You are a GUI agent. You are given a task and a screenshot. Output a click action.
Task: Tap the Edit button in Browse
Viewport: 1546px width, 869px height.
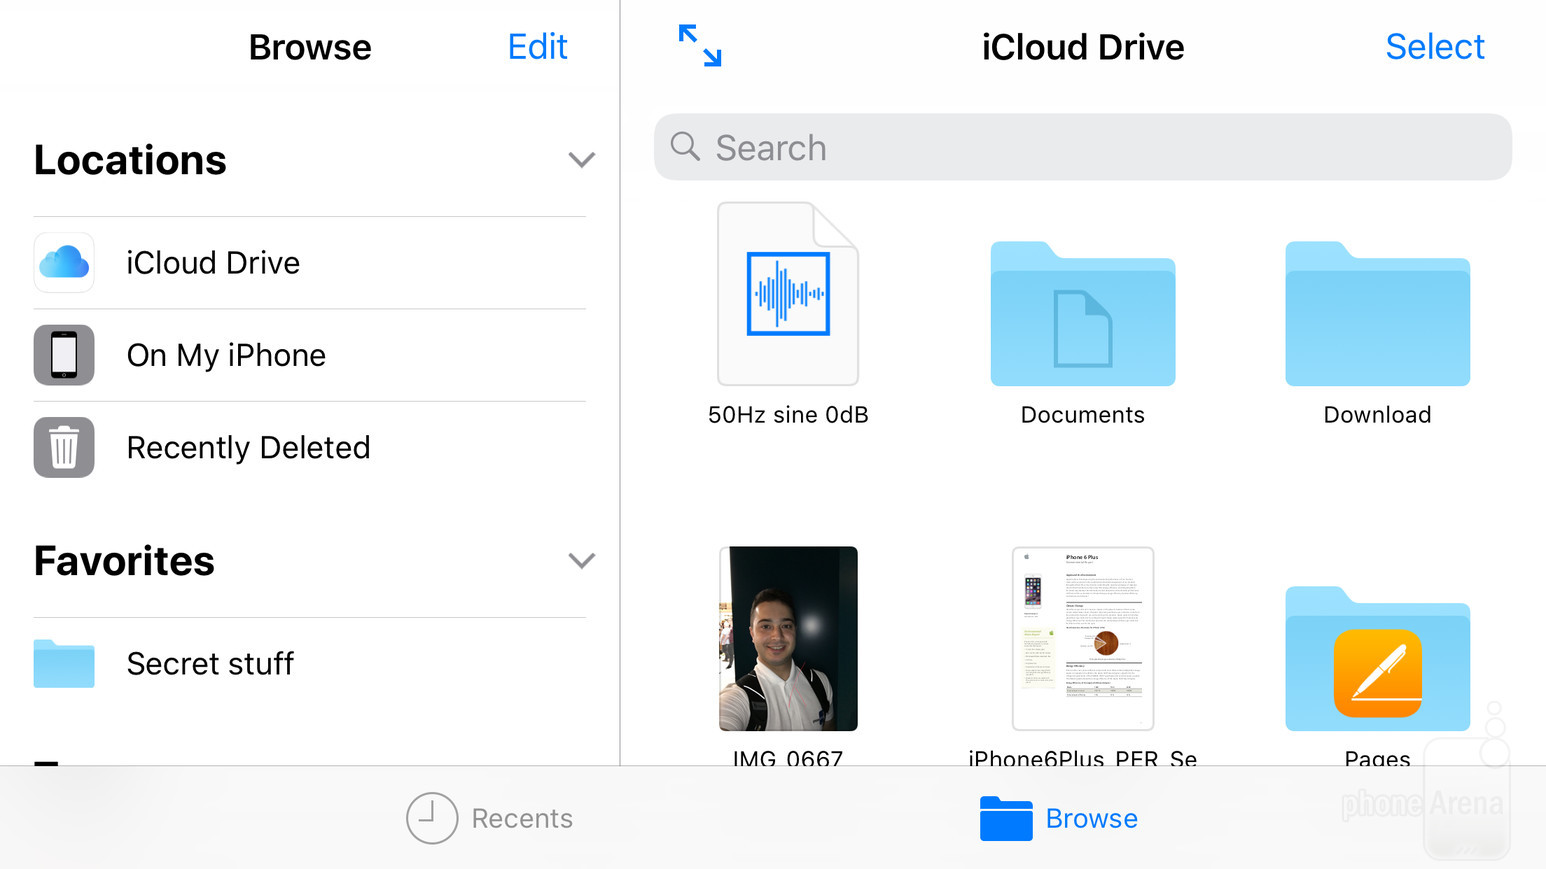[537, 47]
